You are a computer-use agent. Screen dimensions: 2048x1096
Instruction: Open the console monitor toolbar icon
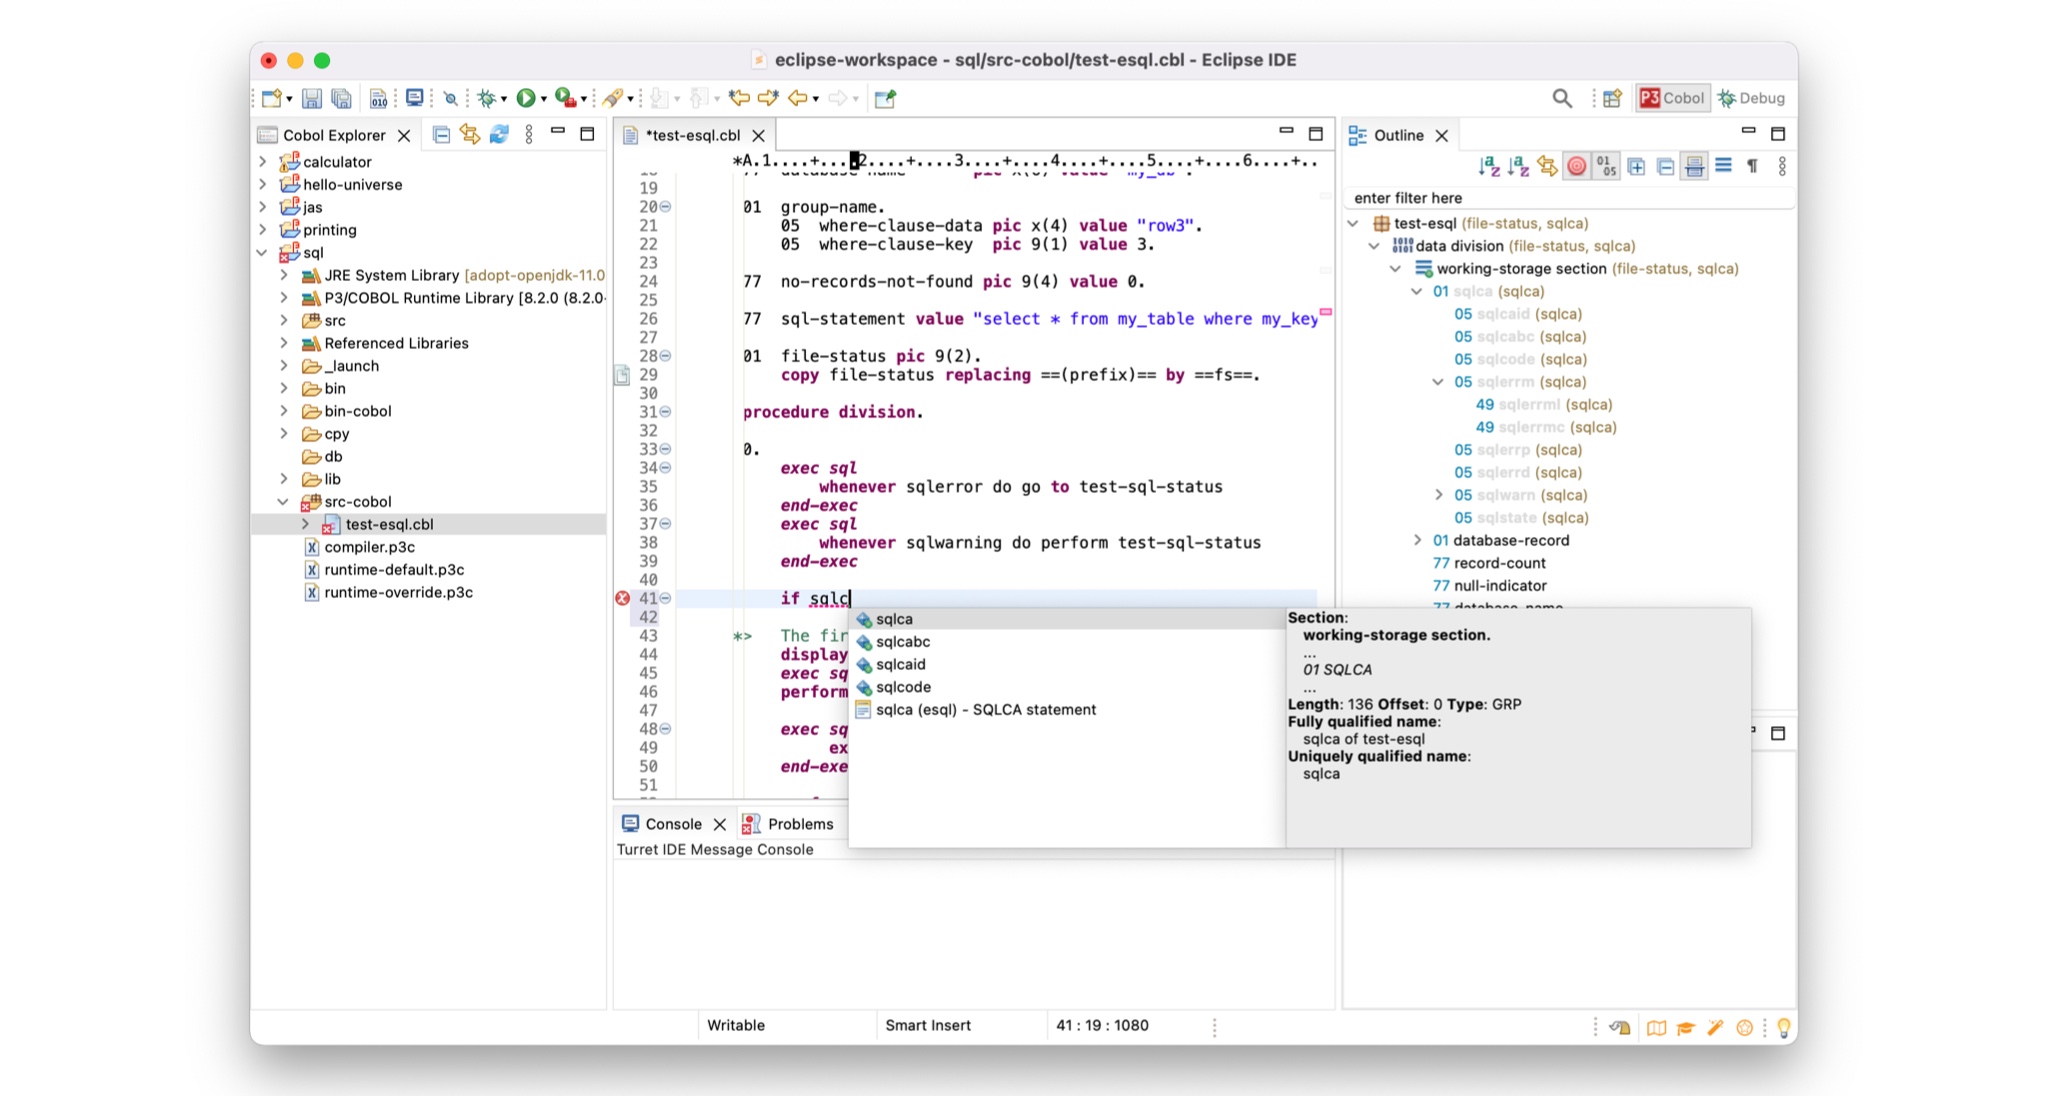[x=414, y=98]
